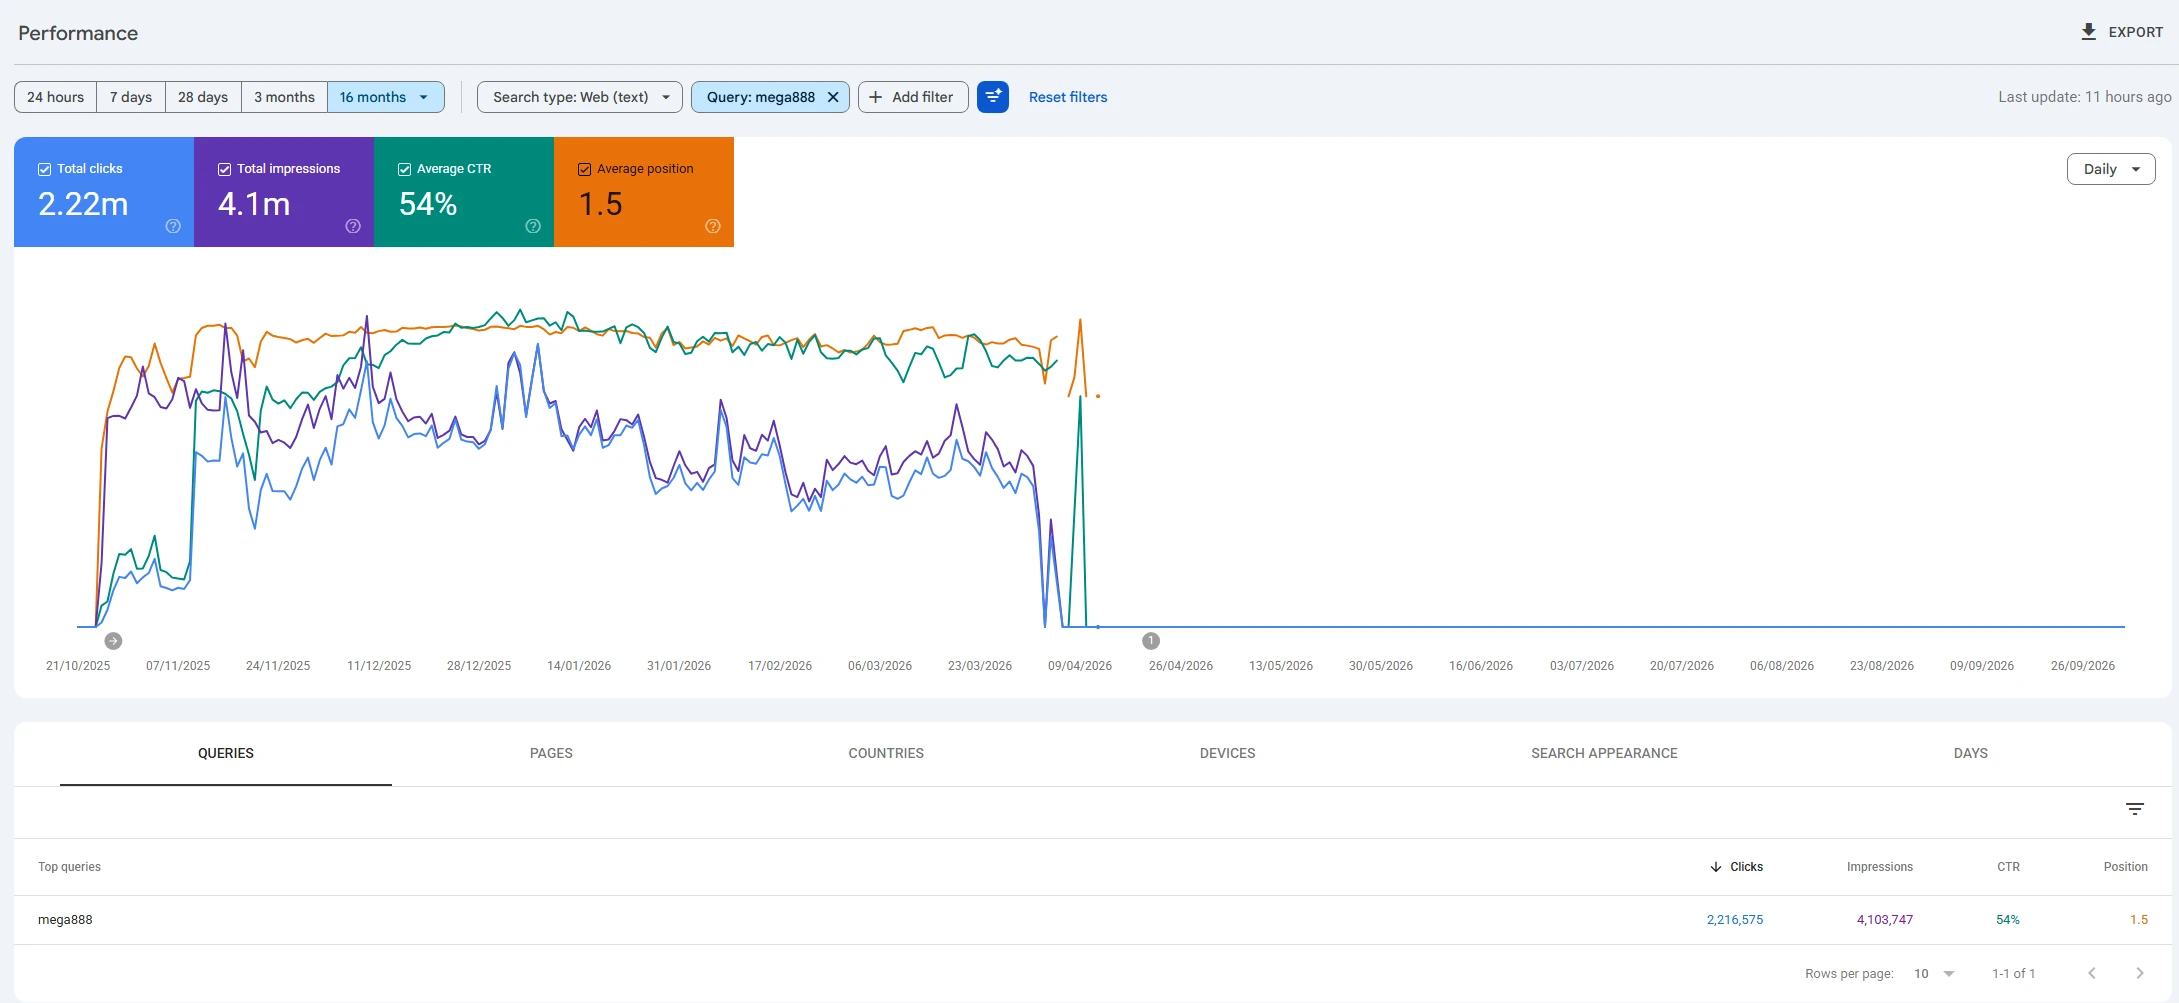The image size is (2179, 1003).
Task: Open Total impressions help question icon
Action: click(353, 226)
